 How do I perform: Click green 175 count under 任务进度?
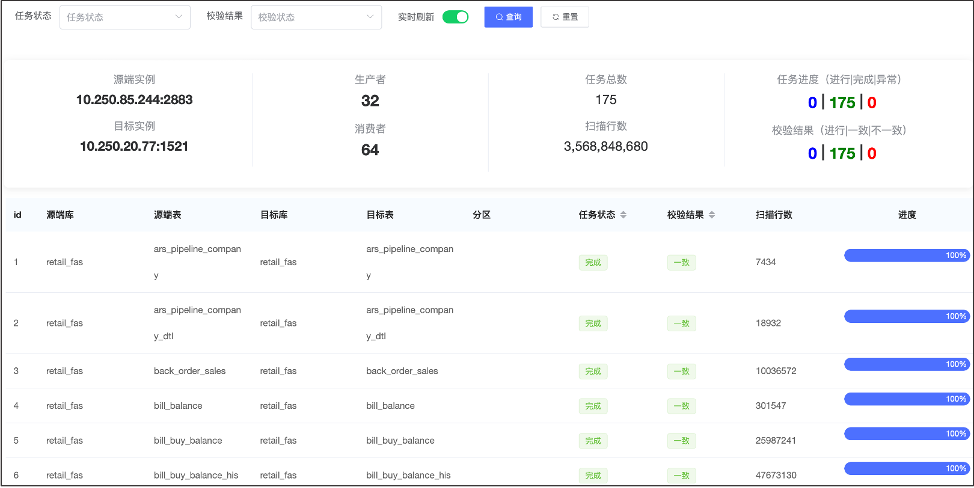[842, 102]
